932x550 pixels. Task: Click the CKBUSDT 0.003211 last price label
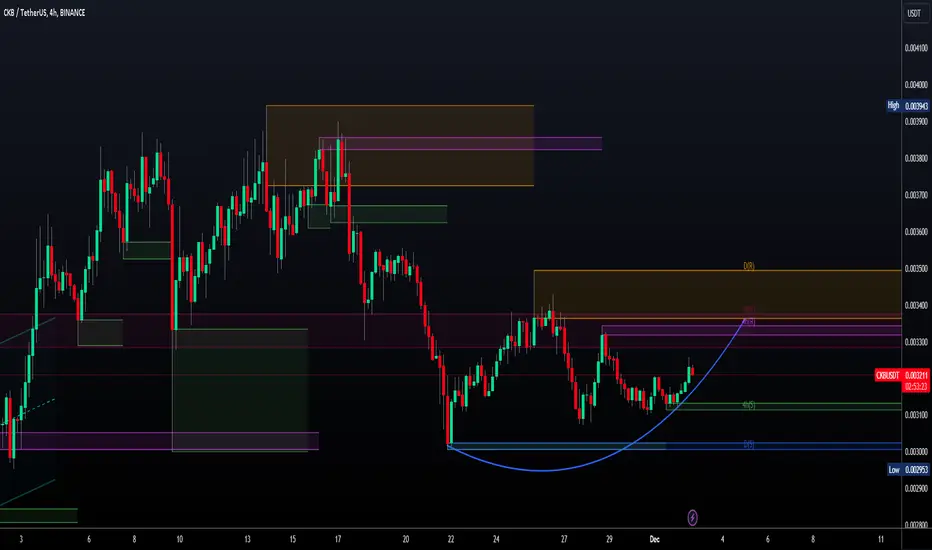(x=902, y=375)
